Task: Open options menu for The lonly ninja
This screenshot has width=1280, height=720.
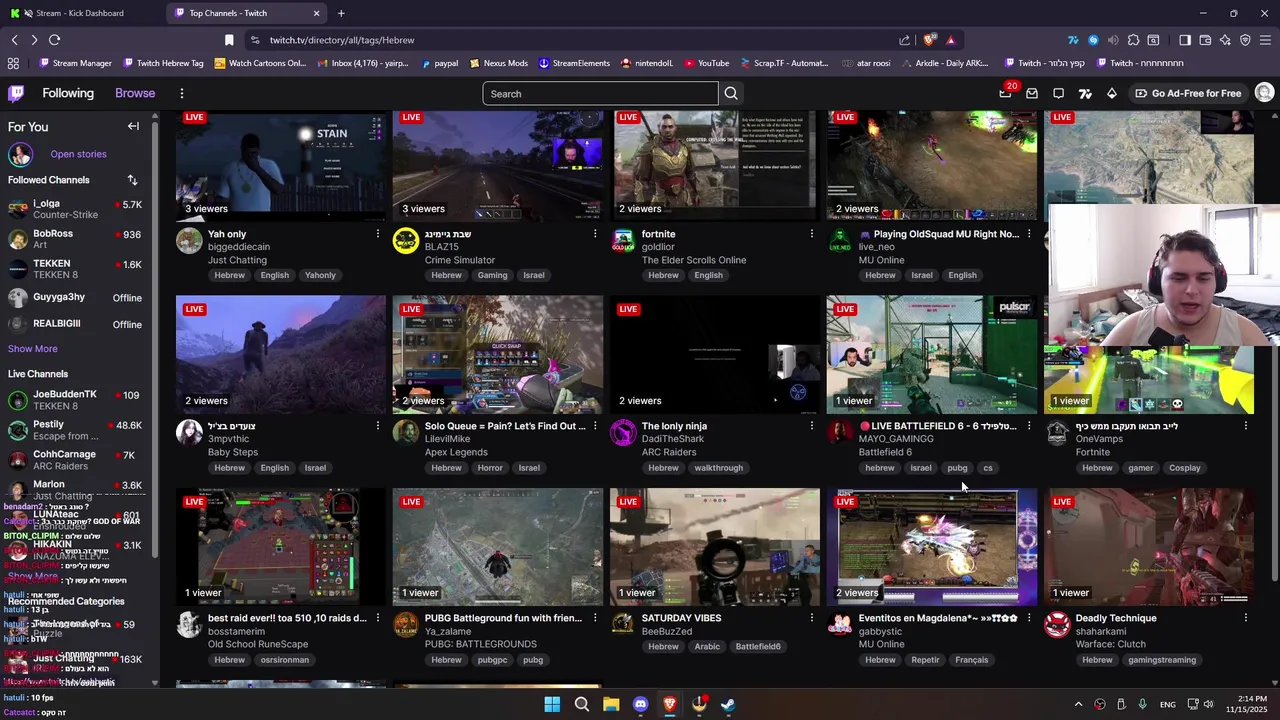Action: (811, 426)
